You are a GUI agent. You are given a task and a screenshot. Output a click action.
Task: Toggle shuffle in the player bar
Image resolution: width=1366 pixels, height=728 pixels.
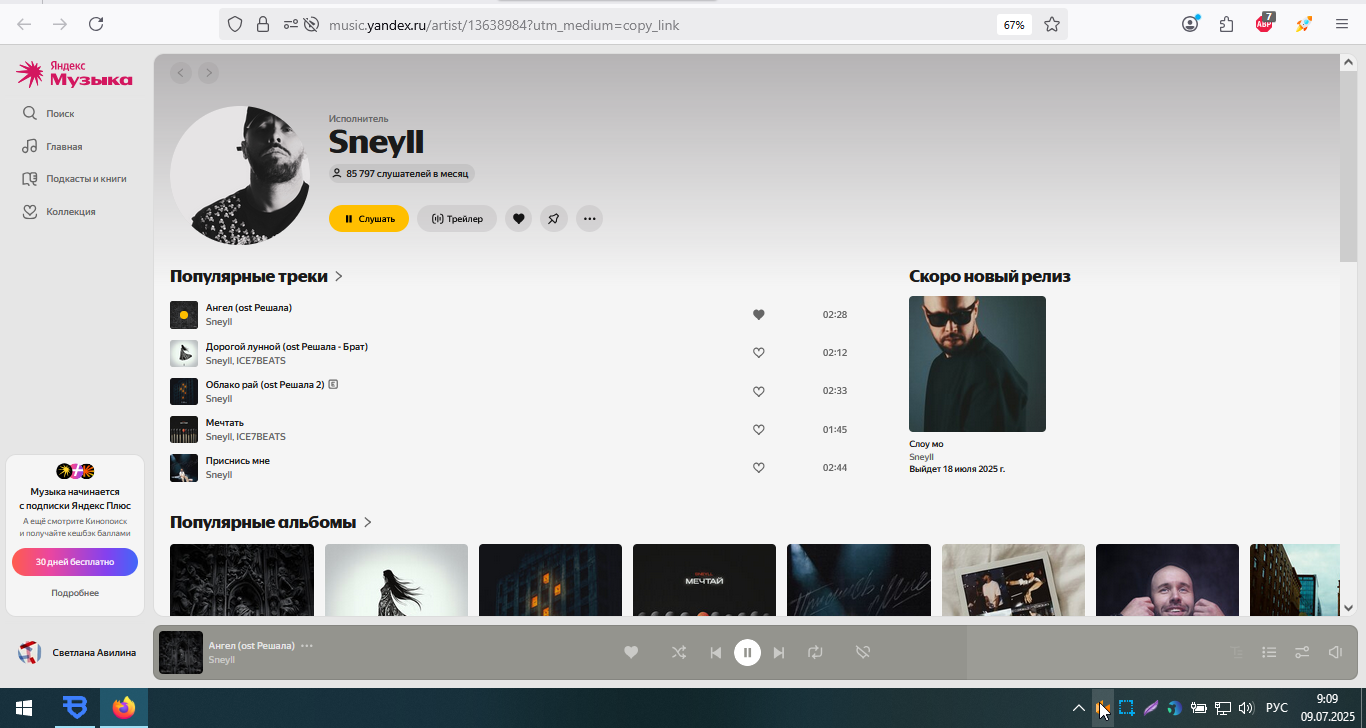point(679,652)
